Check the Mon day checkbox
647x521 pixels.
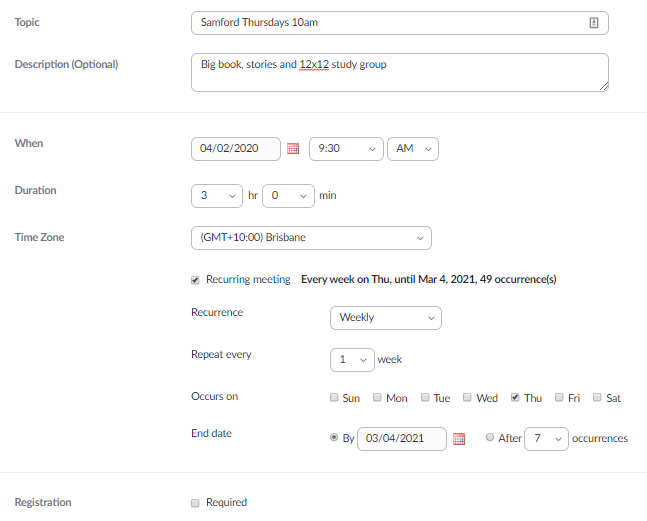(377, 397)
